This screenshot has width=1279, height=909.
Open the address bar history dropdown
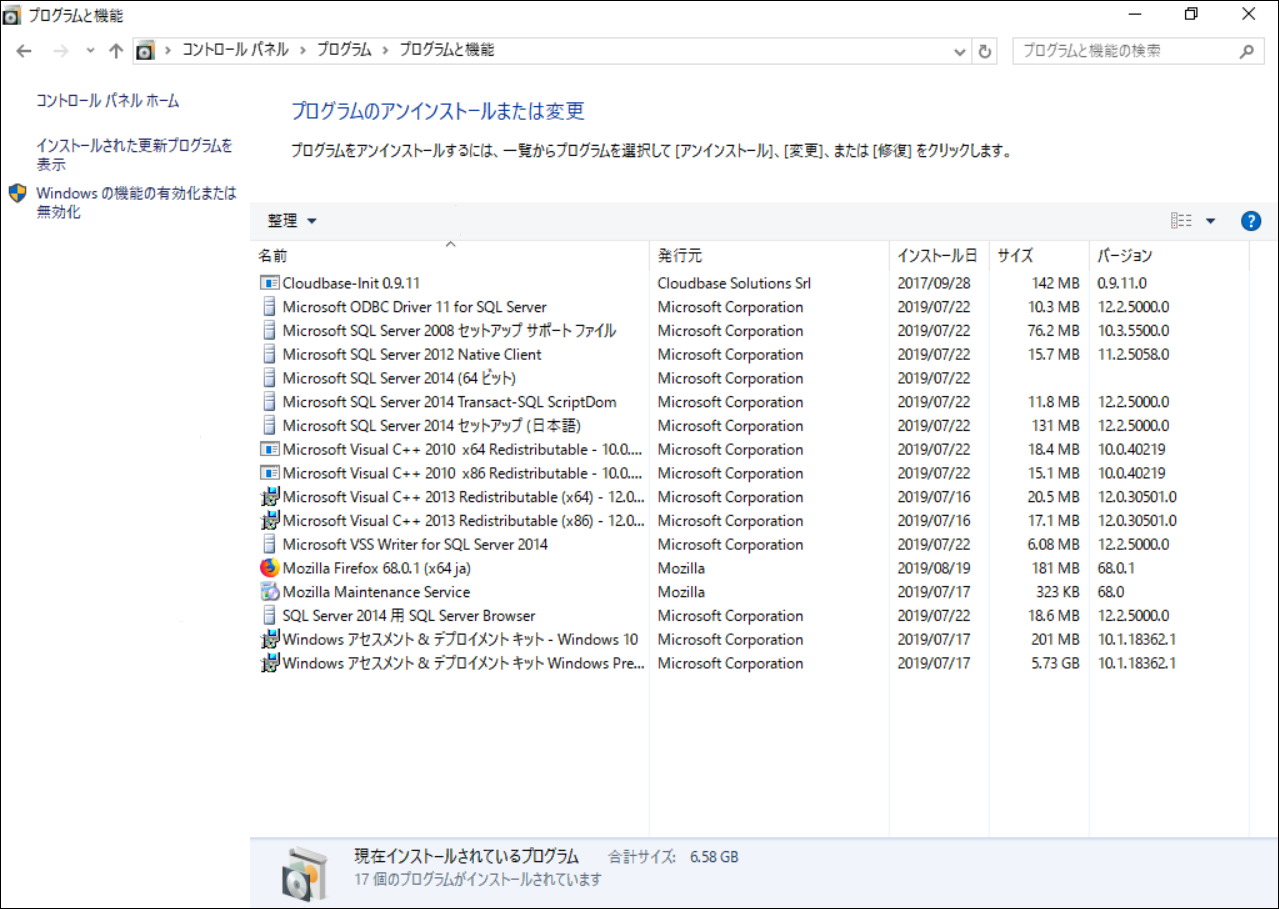[960, 51]
